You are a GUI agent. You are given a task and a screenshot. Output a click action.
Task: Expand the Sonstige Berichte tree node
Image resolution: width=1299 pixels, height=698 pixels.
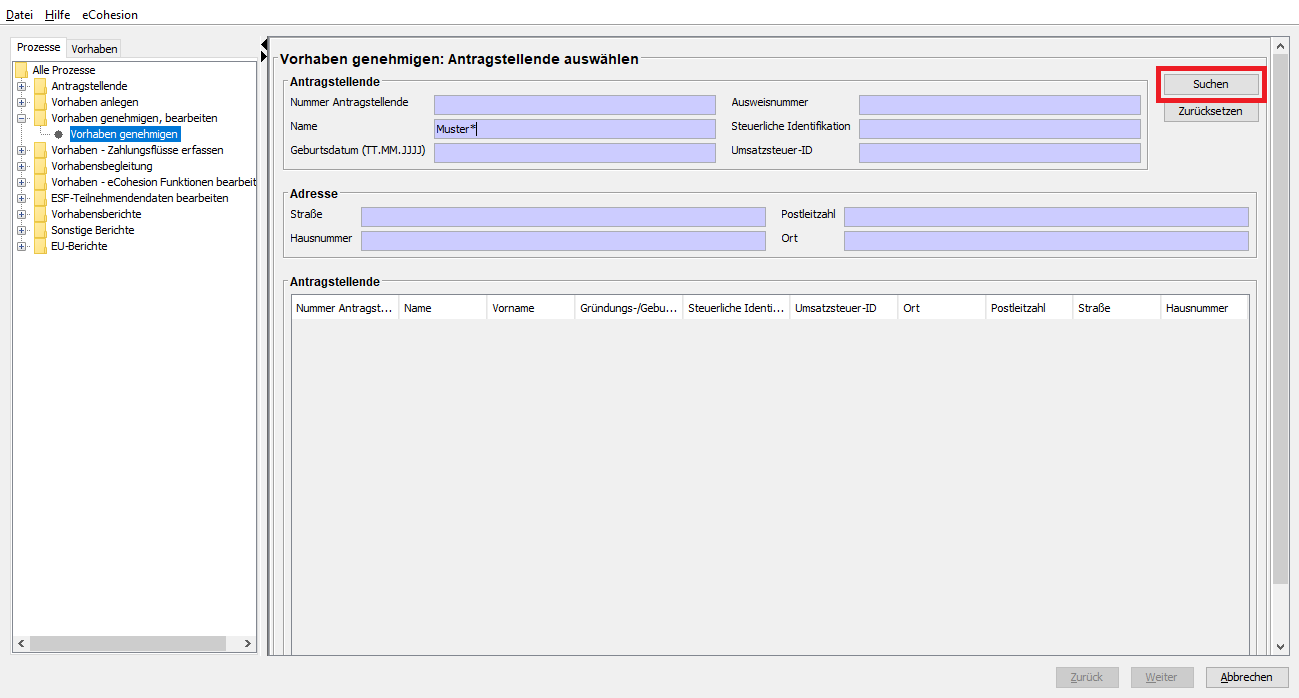tap(22, 230)
